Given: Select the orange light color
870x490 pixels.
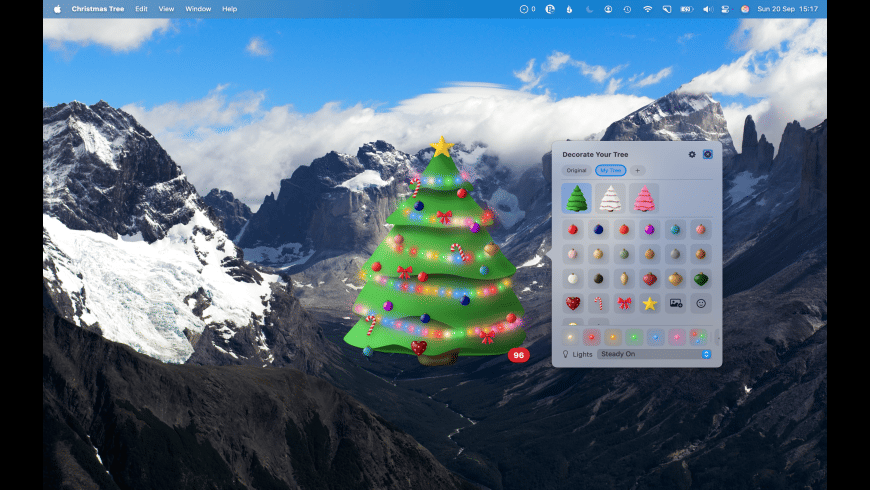Looking at the screenshot, I should pyautogui.click(x=613, y=337).
